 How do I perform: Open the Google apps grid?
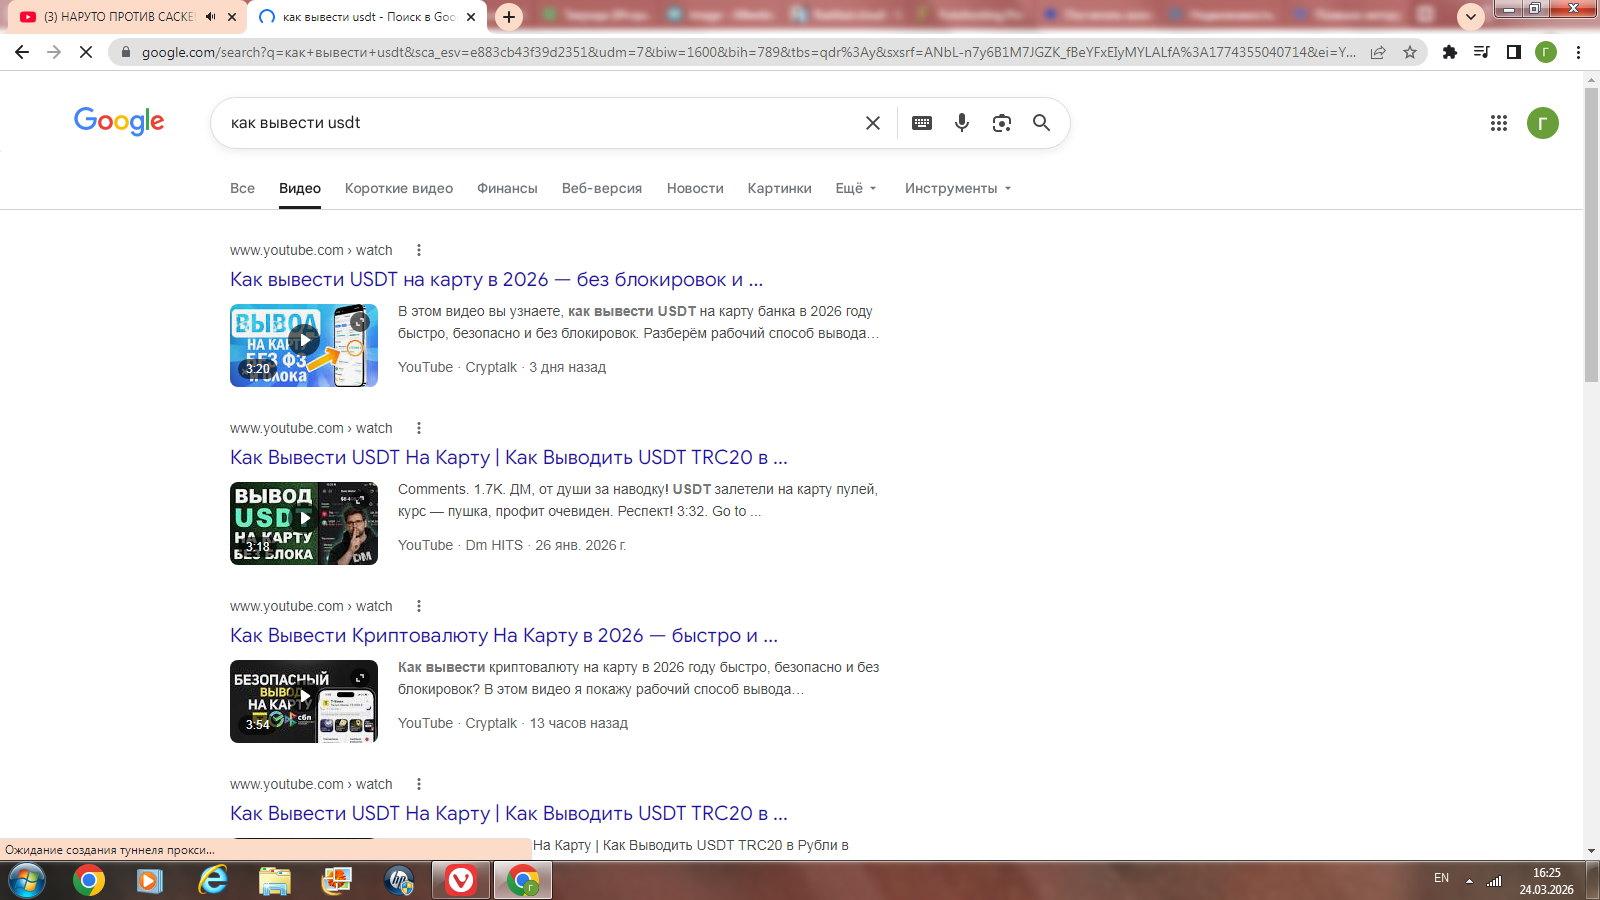tap(1499, 123)
